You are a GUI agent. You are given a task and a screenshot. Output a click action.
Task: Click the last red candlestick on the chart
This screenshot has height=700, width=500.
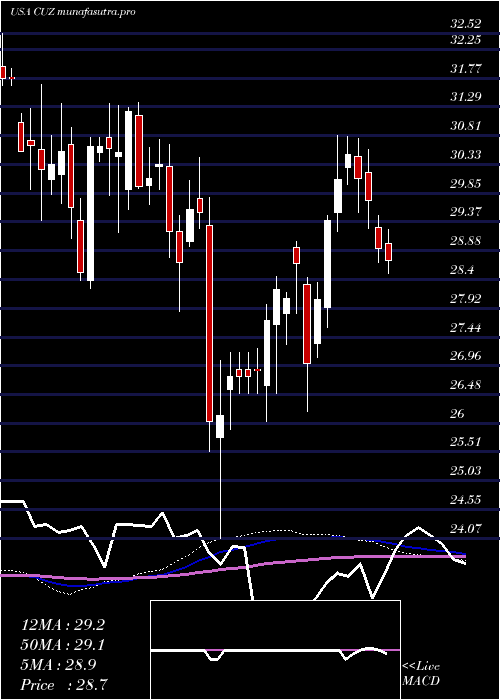point(388,252)
